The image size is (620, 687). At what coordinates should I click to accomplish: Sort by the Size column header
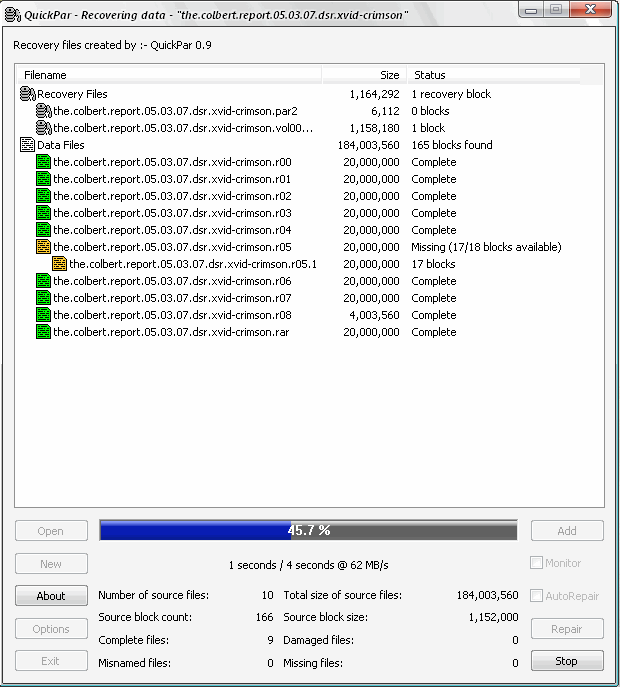(x=365, y=75)
